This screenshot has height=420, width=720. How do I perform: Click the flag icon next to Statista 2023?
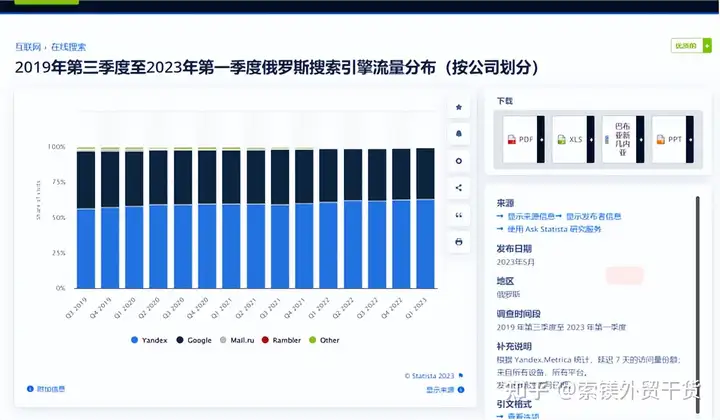pos(461,375)
